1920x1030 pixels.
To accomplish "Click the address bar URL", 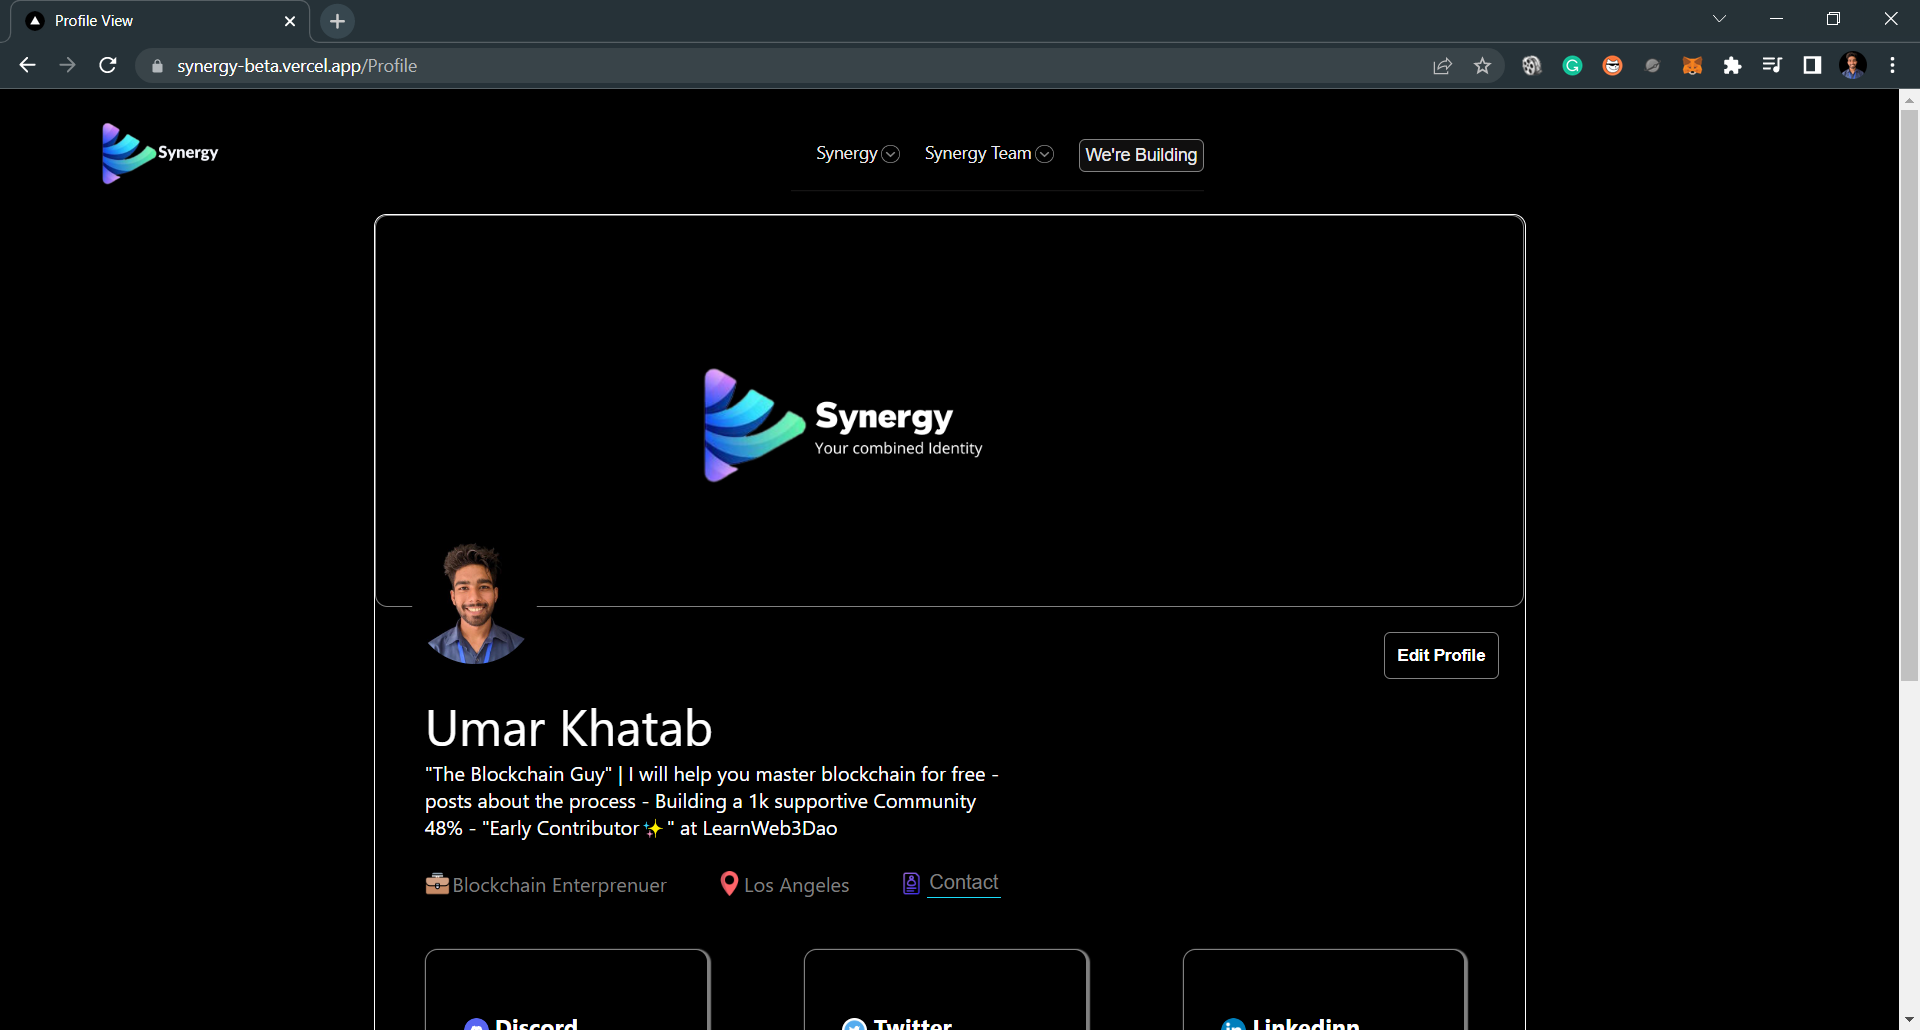I will [x=297, y=66].
